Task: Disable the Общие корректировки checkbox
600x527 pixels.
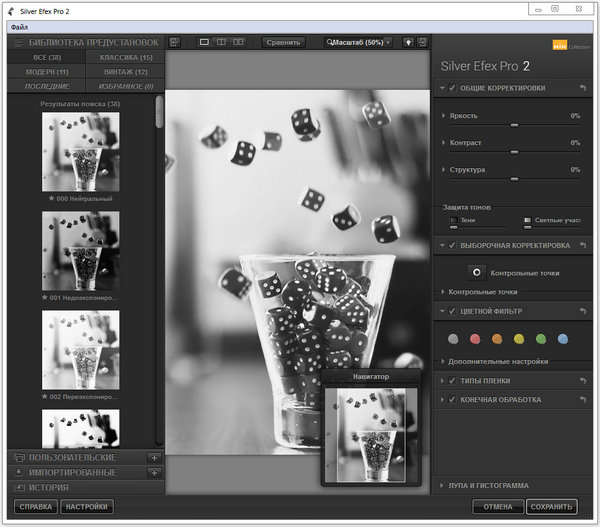Action: click(453, 88)
